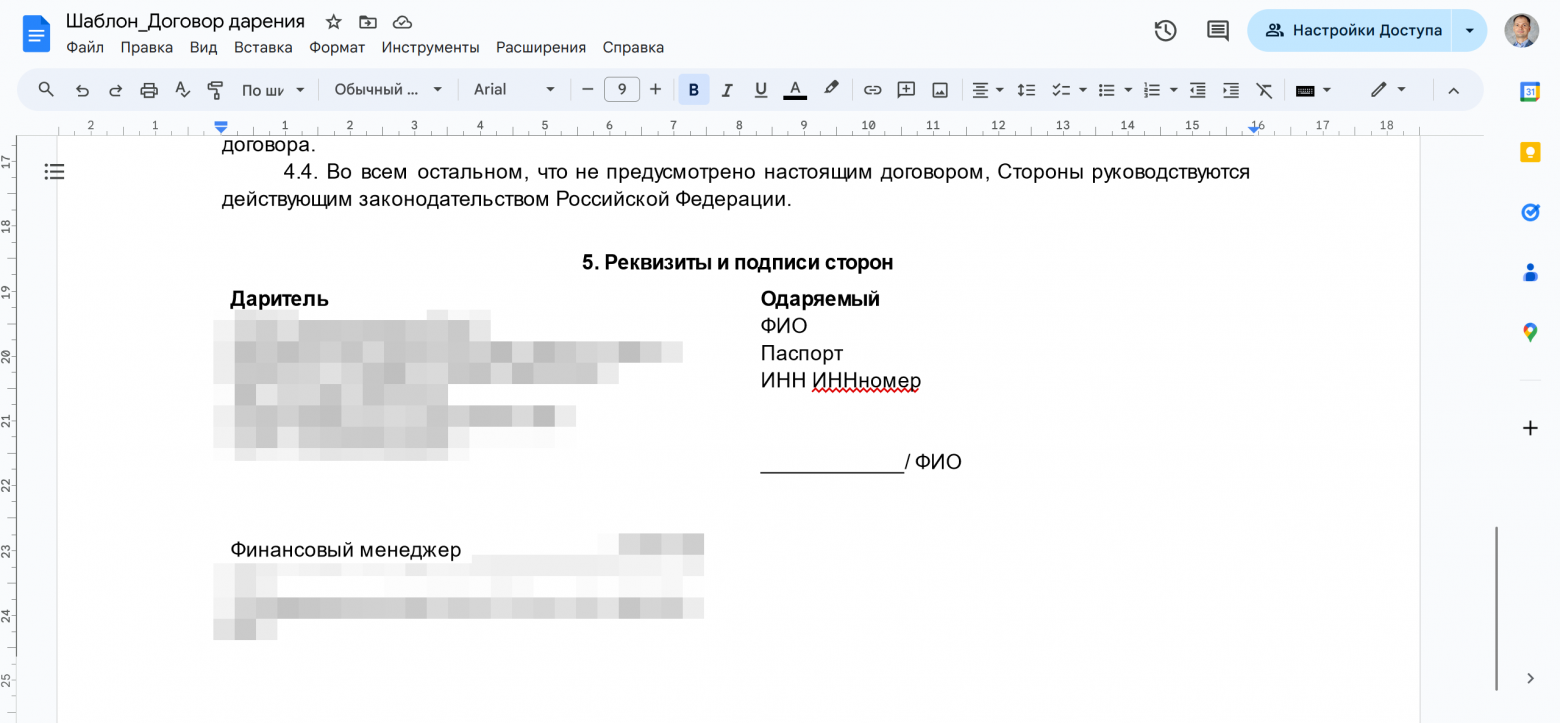The height and width of the screenshot is (723, 1560).
Task: Activate the paint format roller
Action: [x=215, y=90]
